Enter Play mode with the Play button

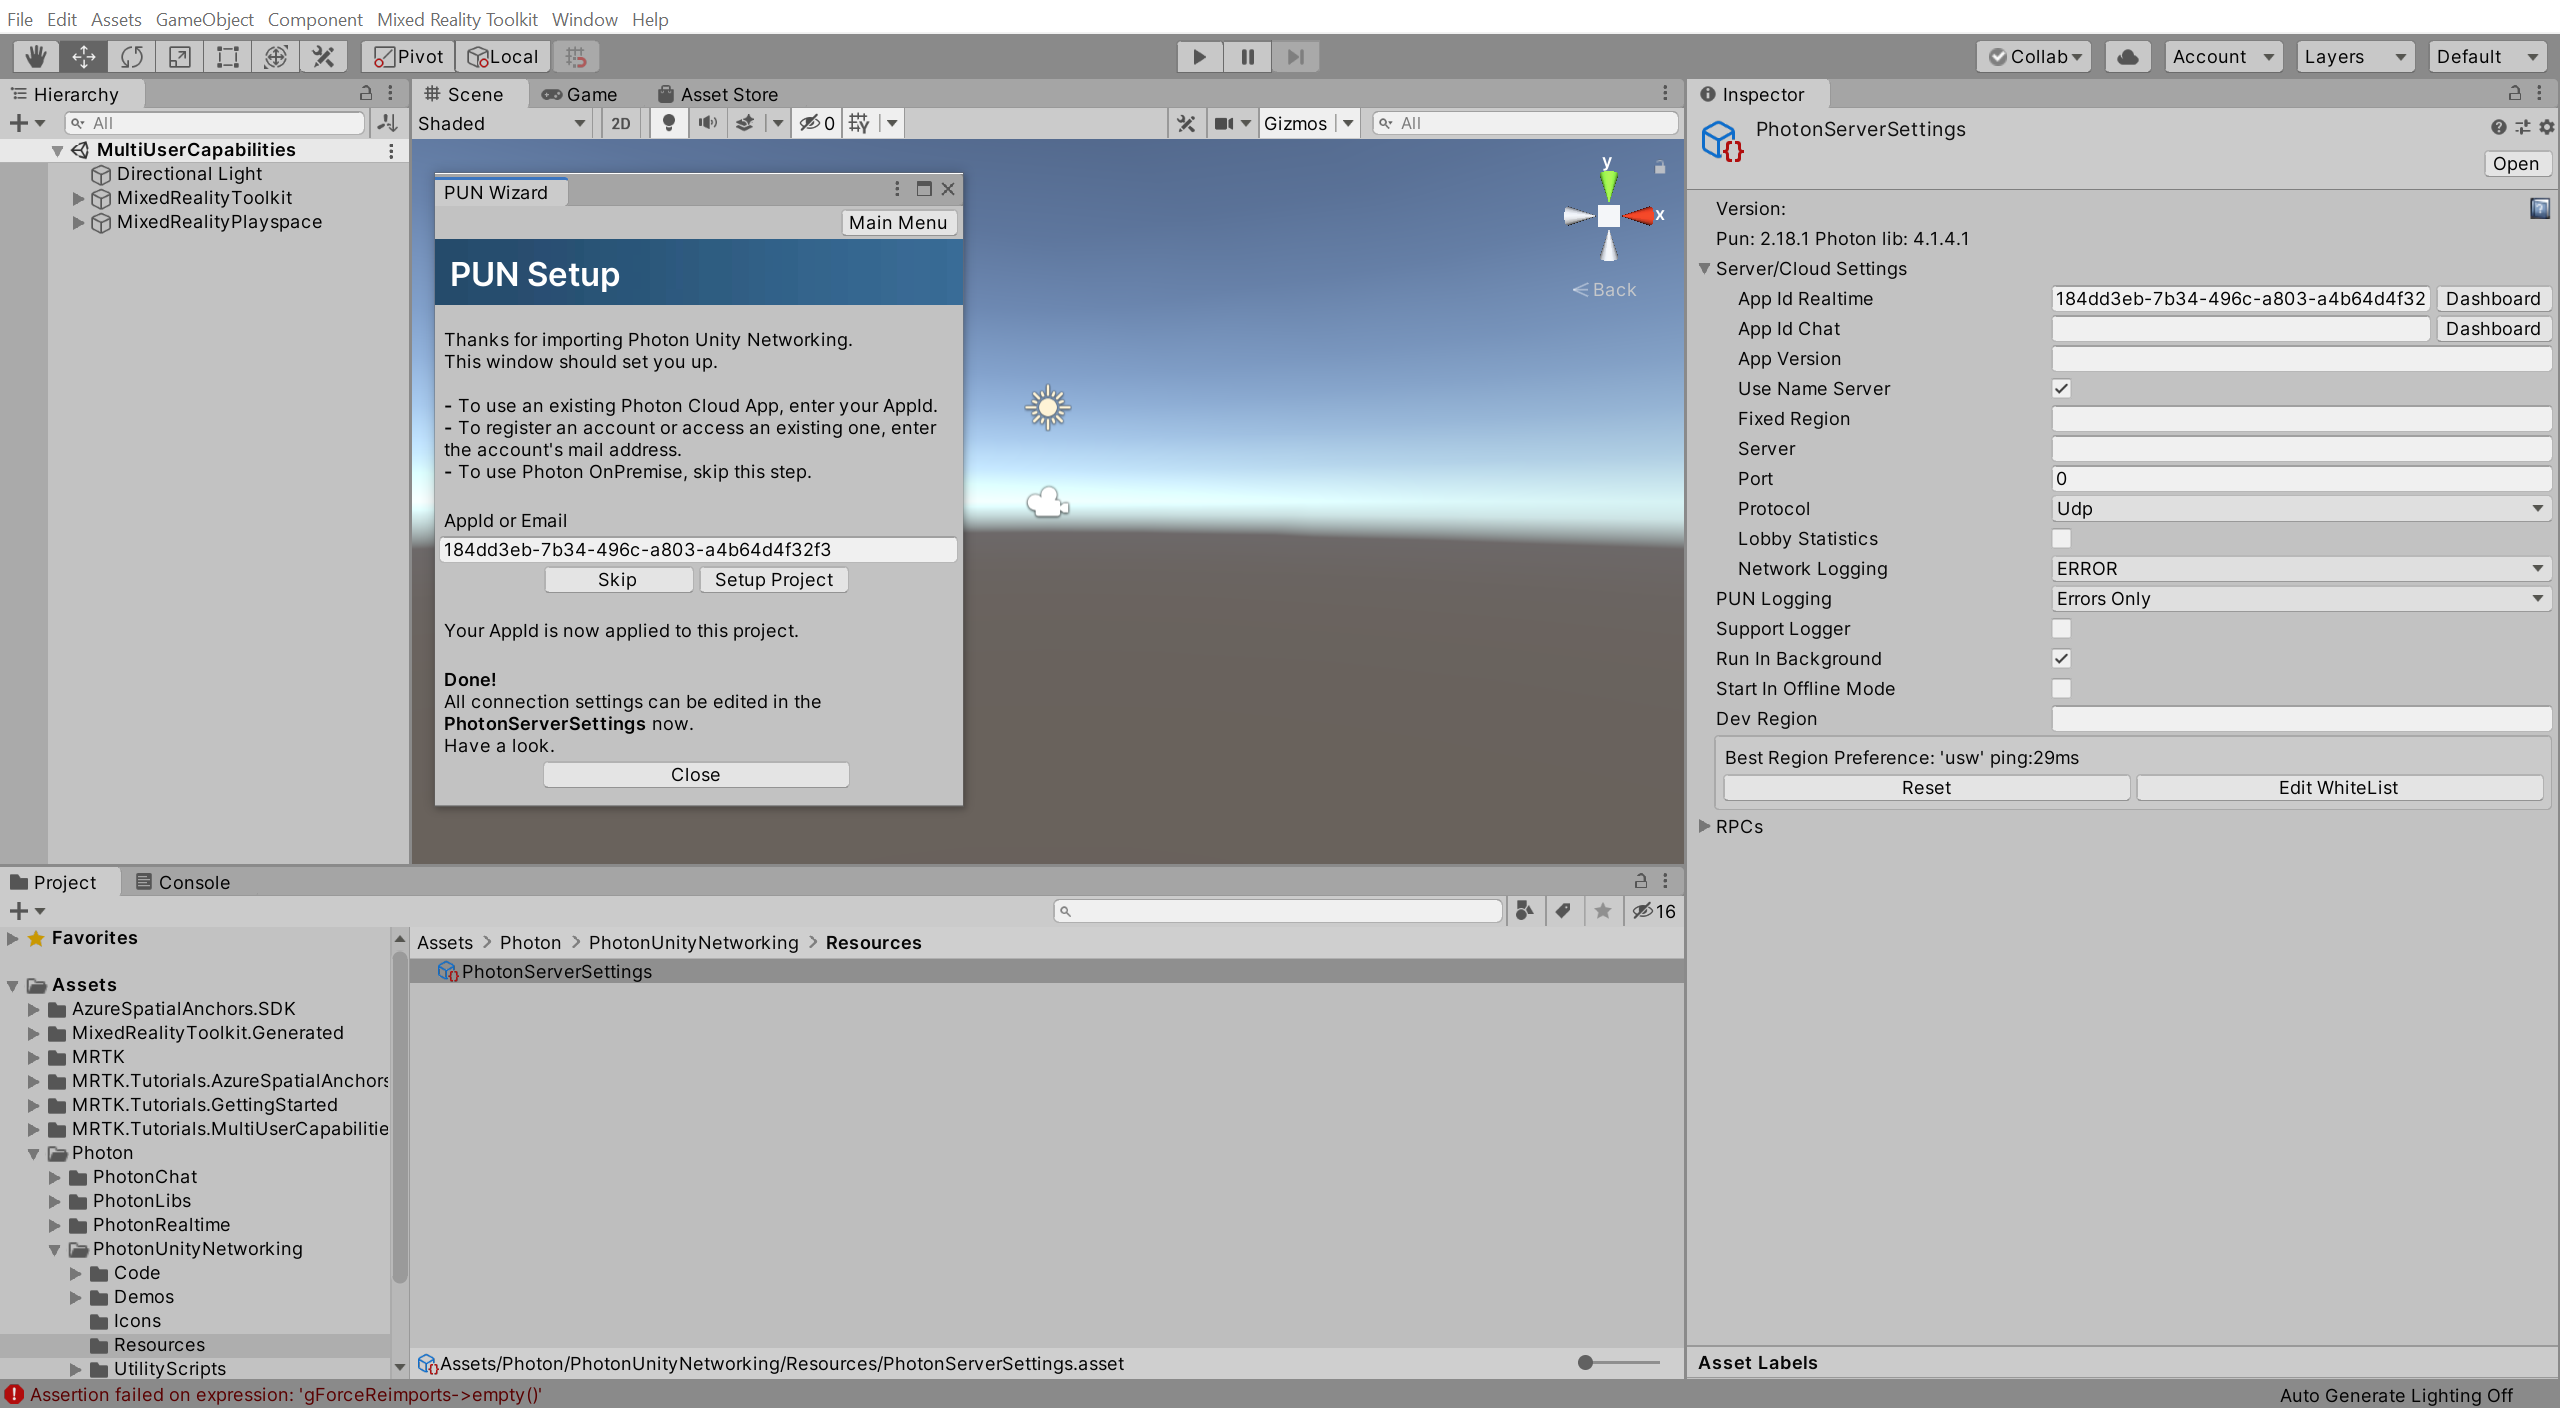1197,56
